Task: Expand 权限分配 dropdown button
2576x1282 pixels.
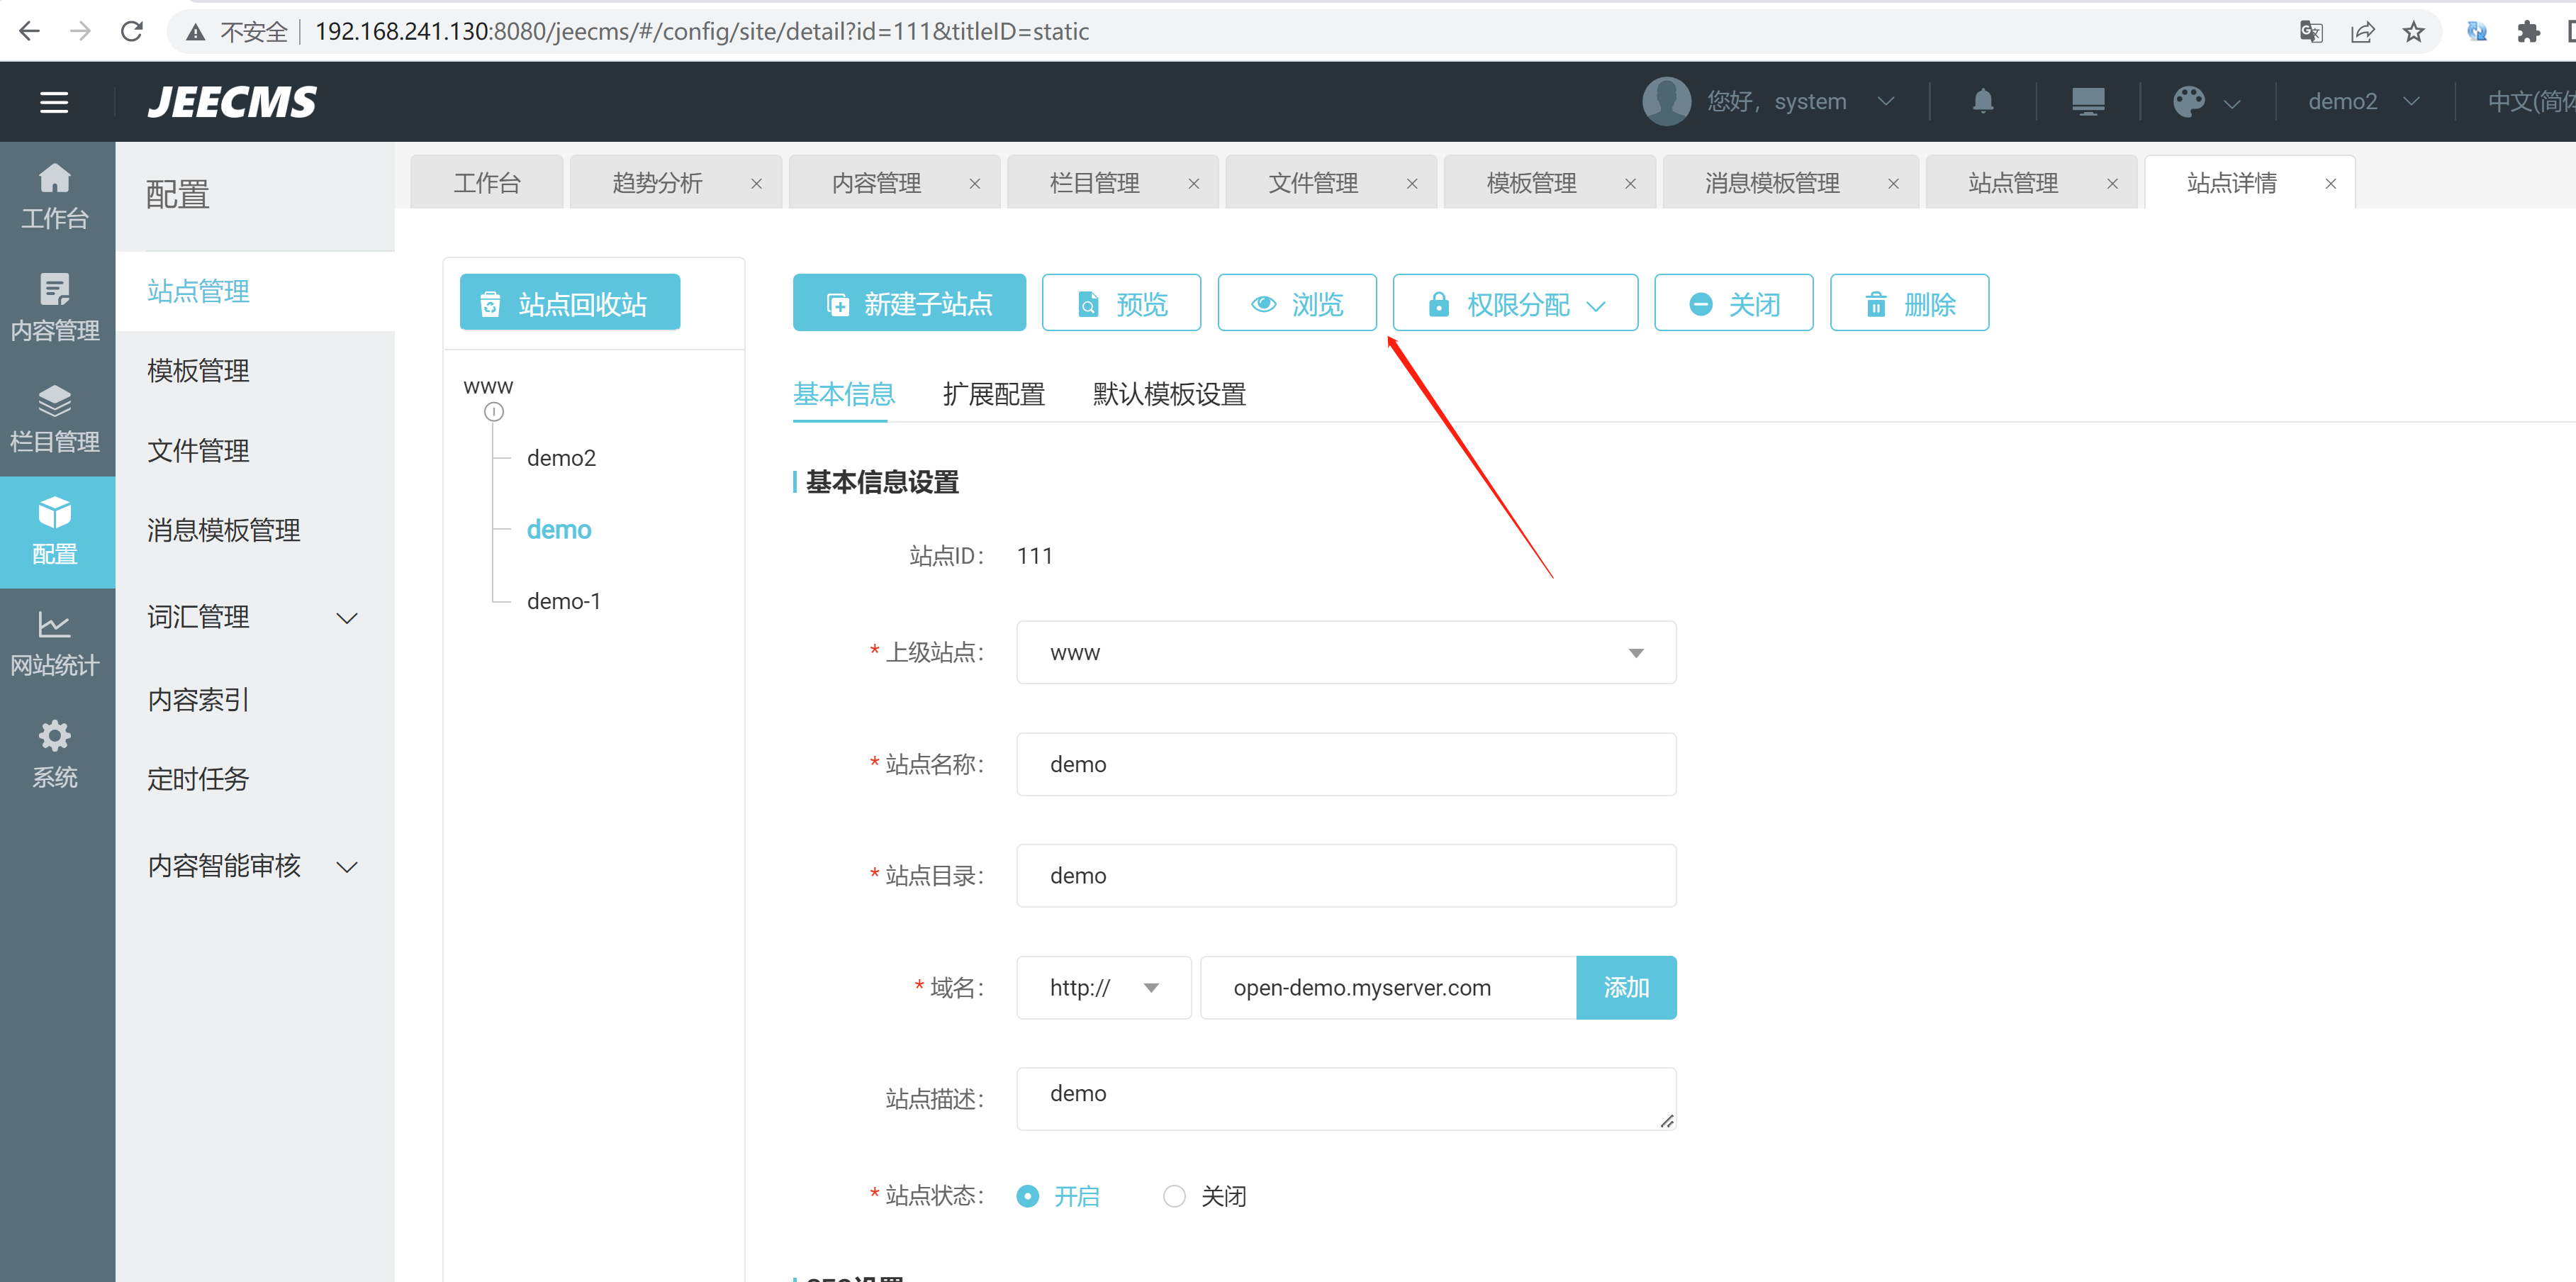Action: (x=1515, y=304)
